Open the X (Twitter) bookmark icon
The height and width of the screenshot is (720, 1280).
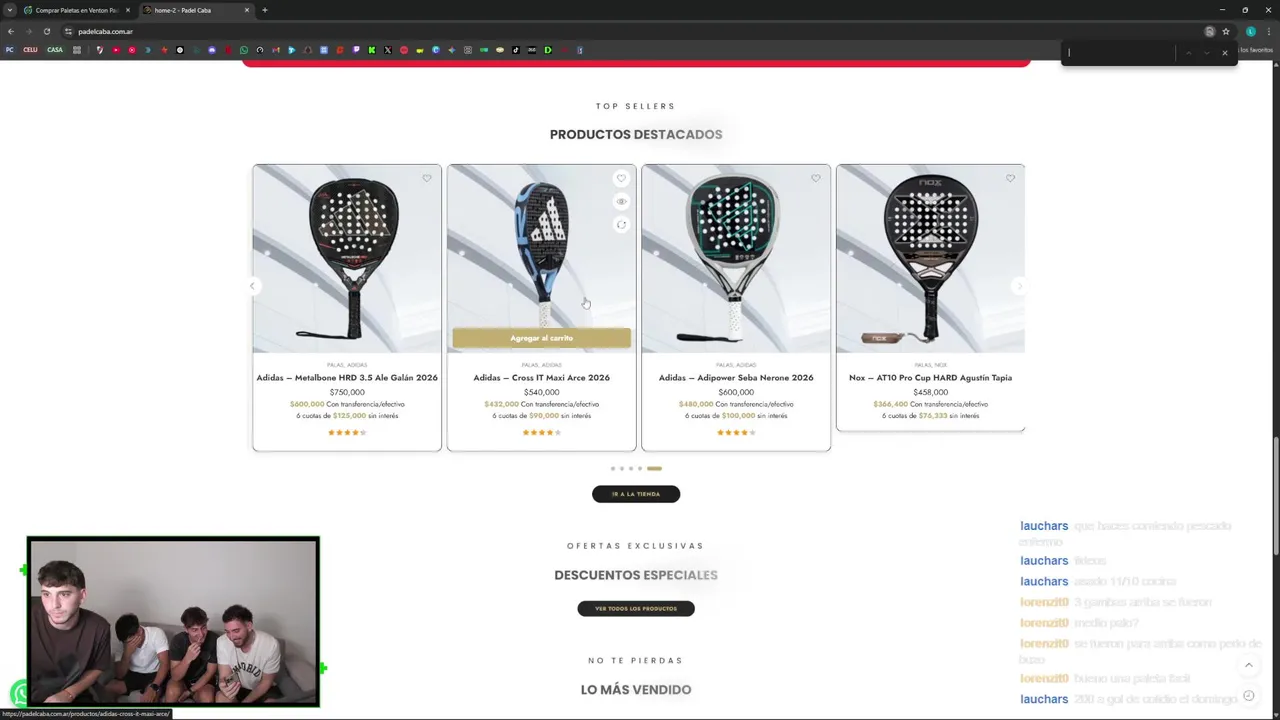pos(387,50)
